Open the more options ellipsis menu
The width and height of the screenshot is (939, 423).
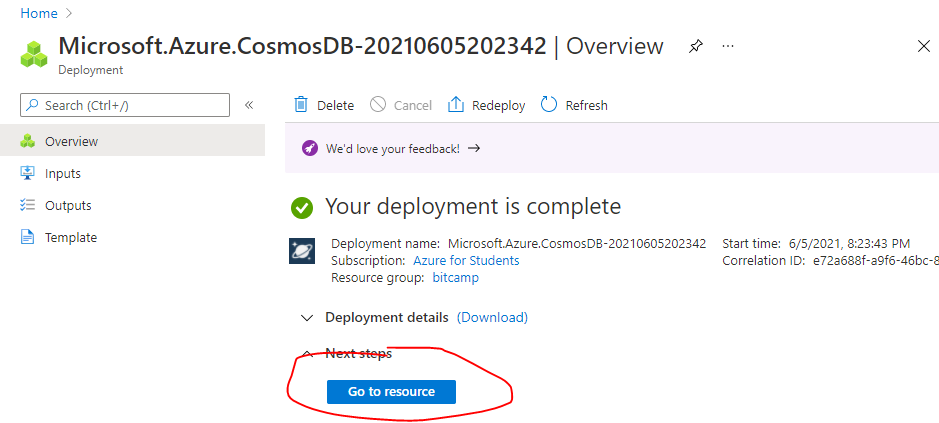[x=728, y=46]
